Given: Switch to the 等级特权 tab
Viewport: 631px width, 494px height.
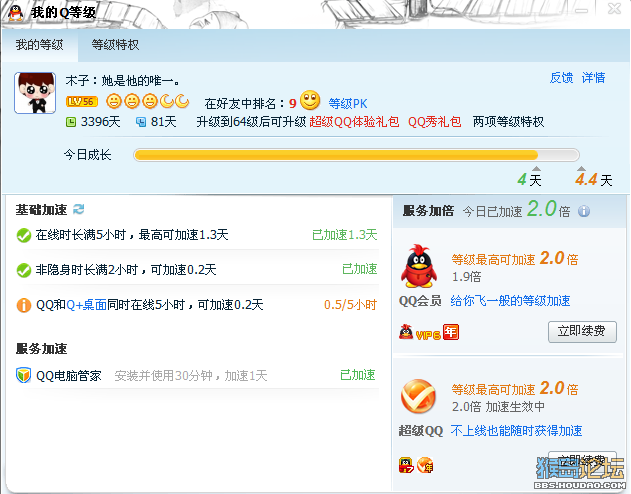Looking at the screenshot, I should click(x=115, y=45).
